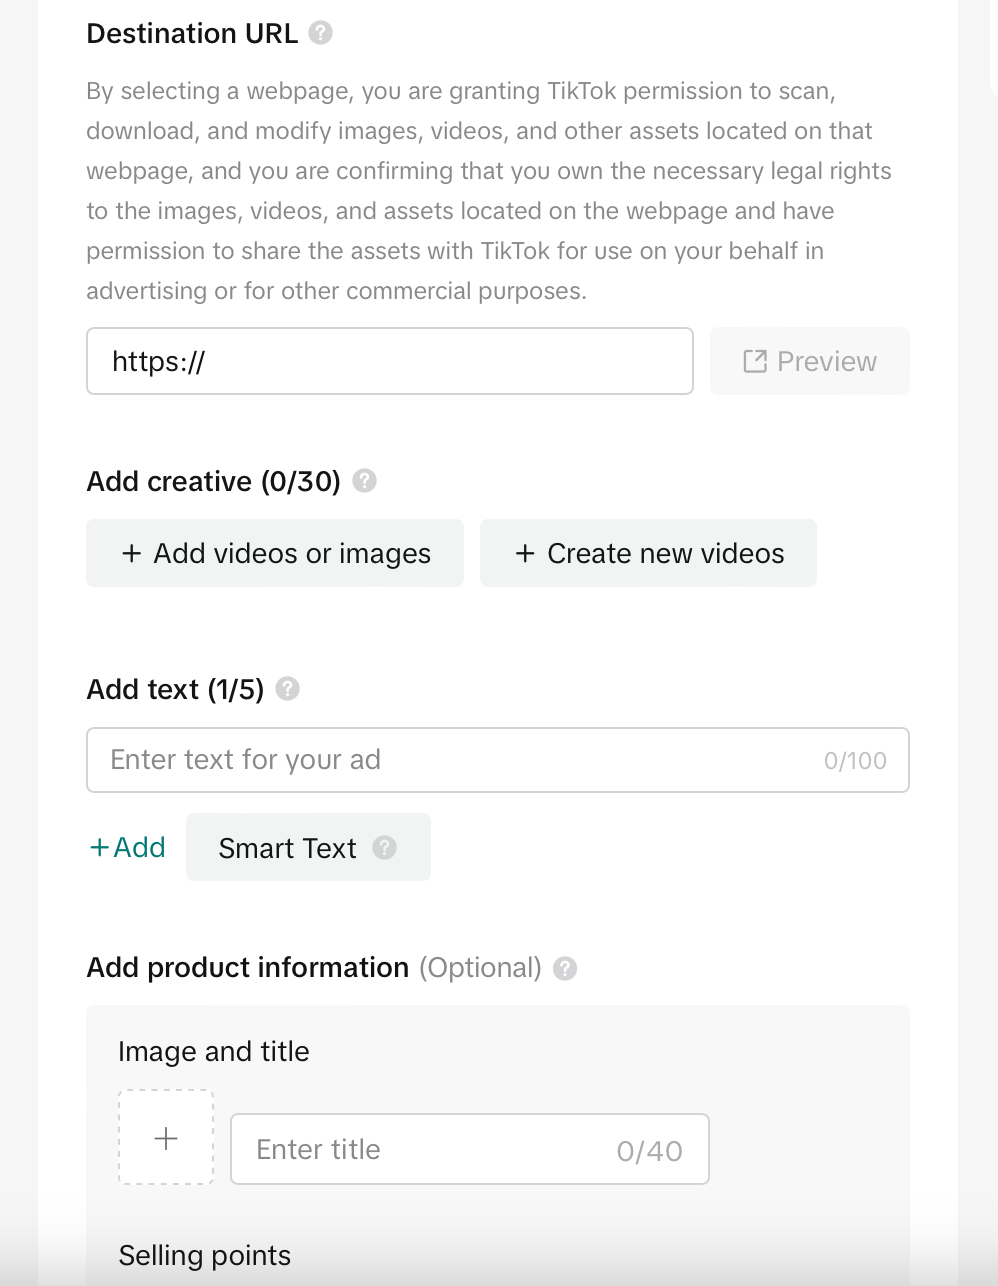The image size is (998, 1286).
Task: Click help icon next to Destination URL
Action: (320, 33)
